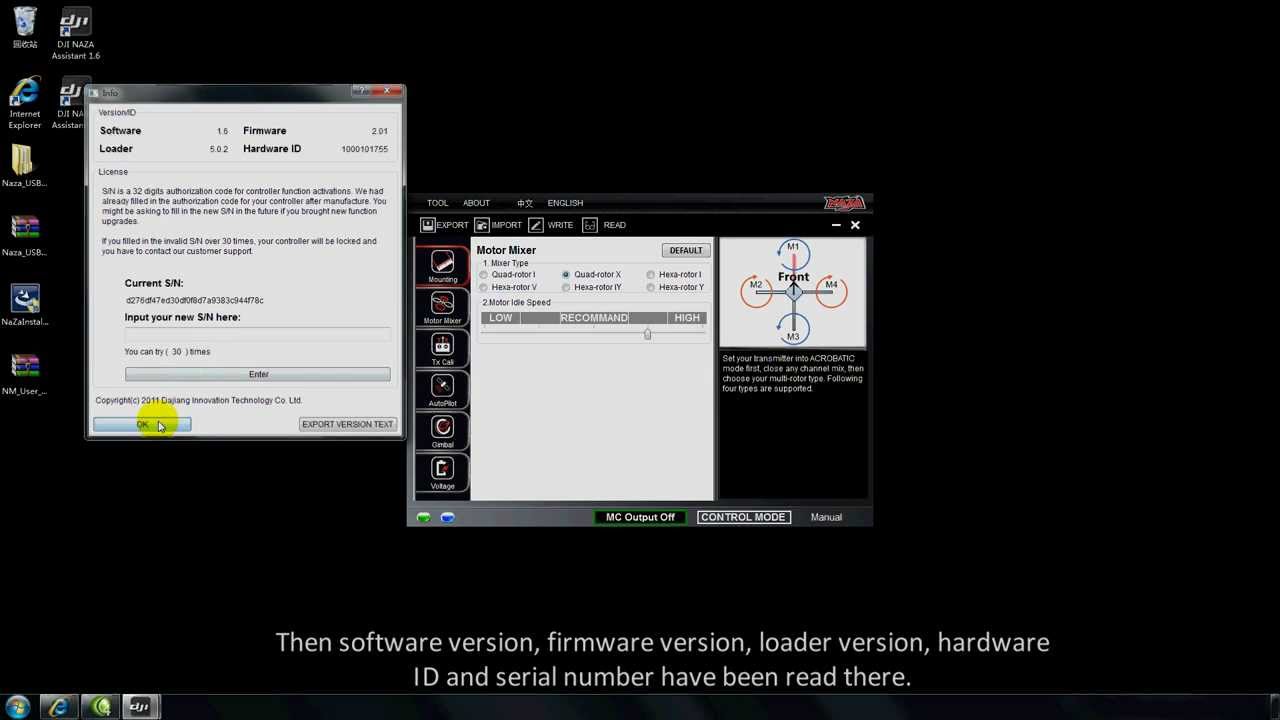Click the Firmware version 2.01 value
This screenshot has height=720, width=1280.
pyautogui.click(x=379, y=131)
